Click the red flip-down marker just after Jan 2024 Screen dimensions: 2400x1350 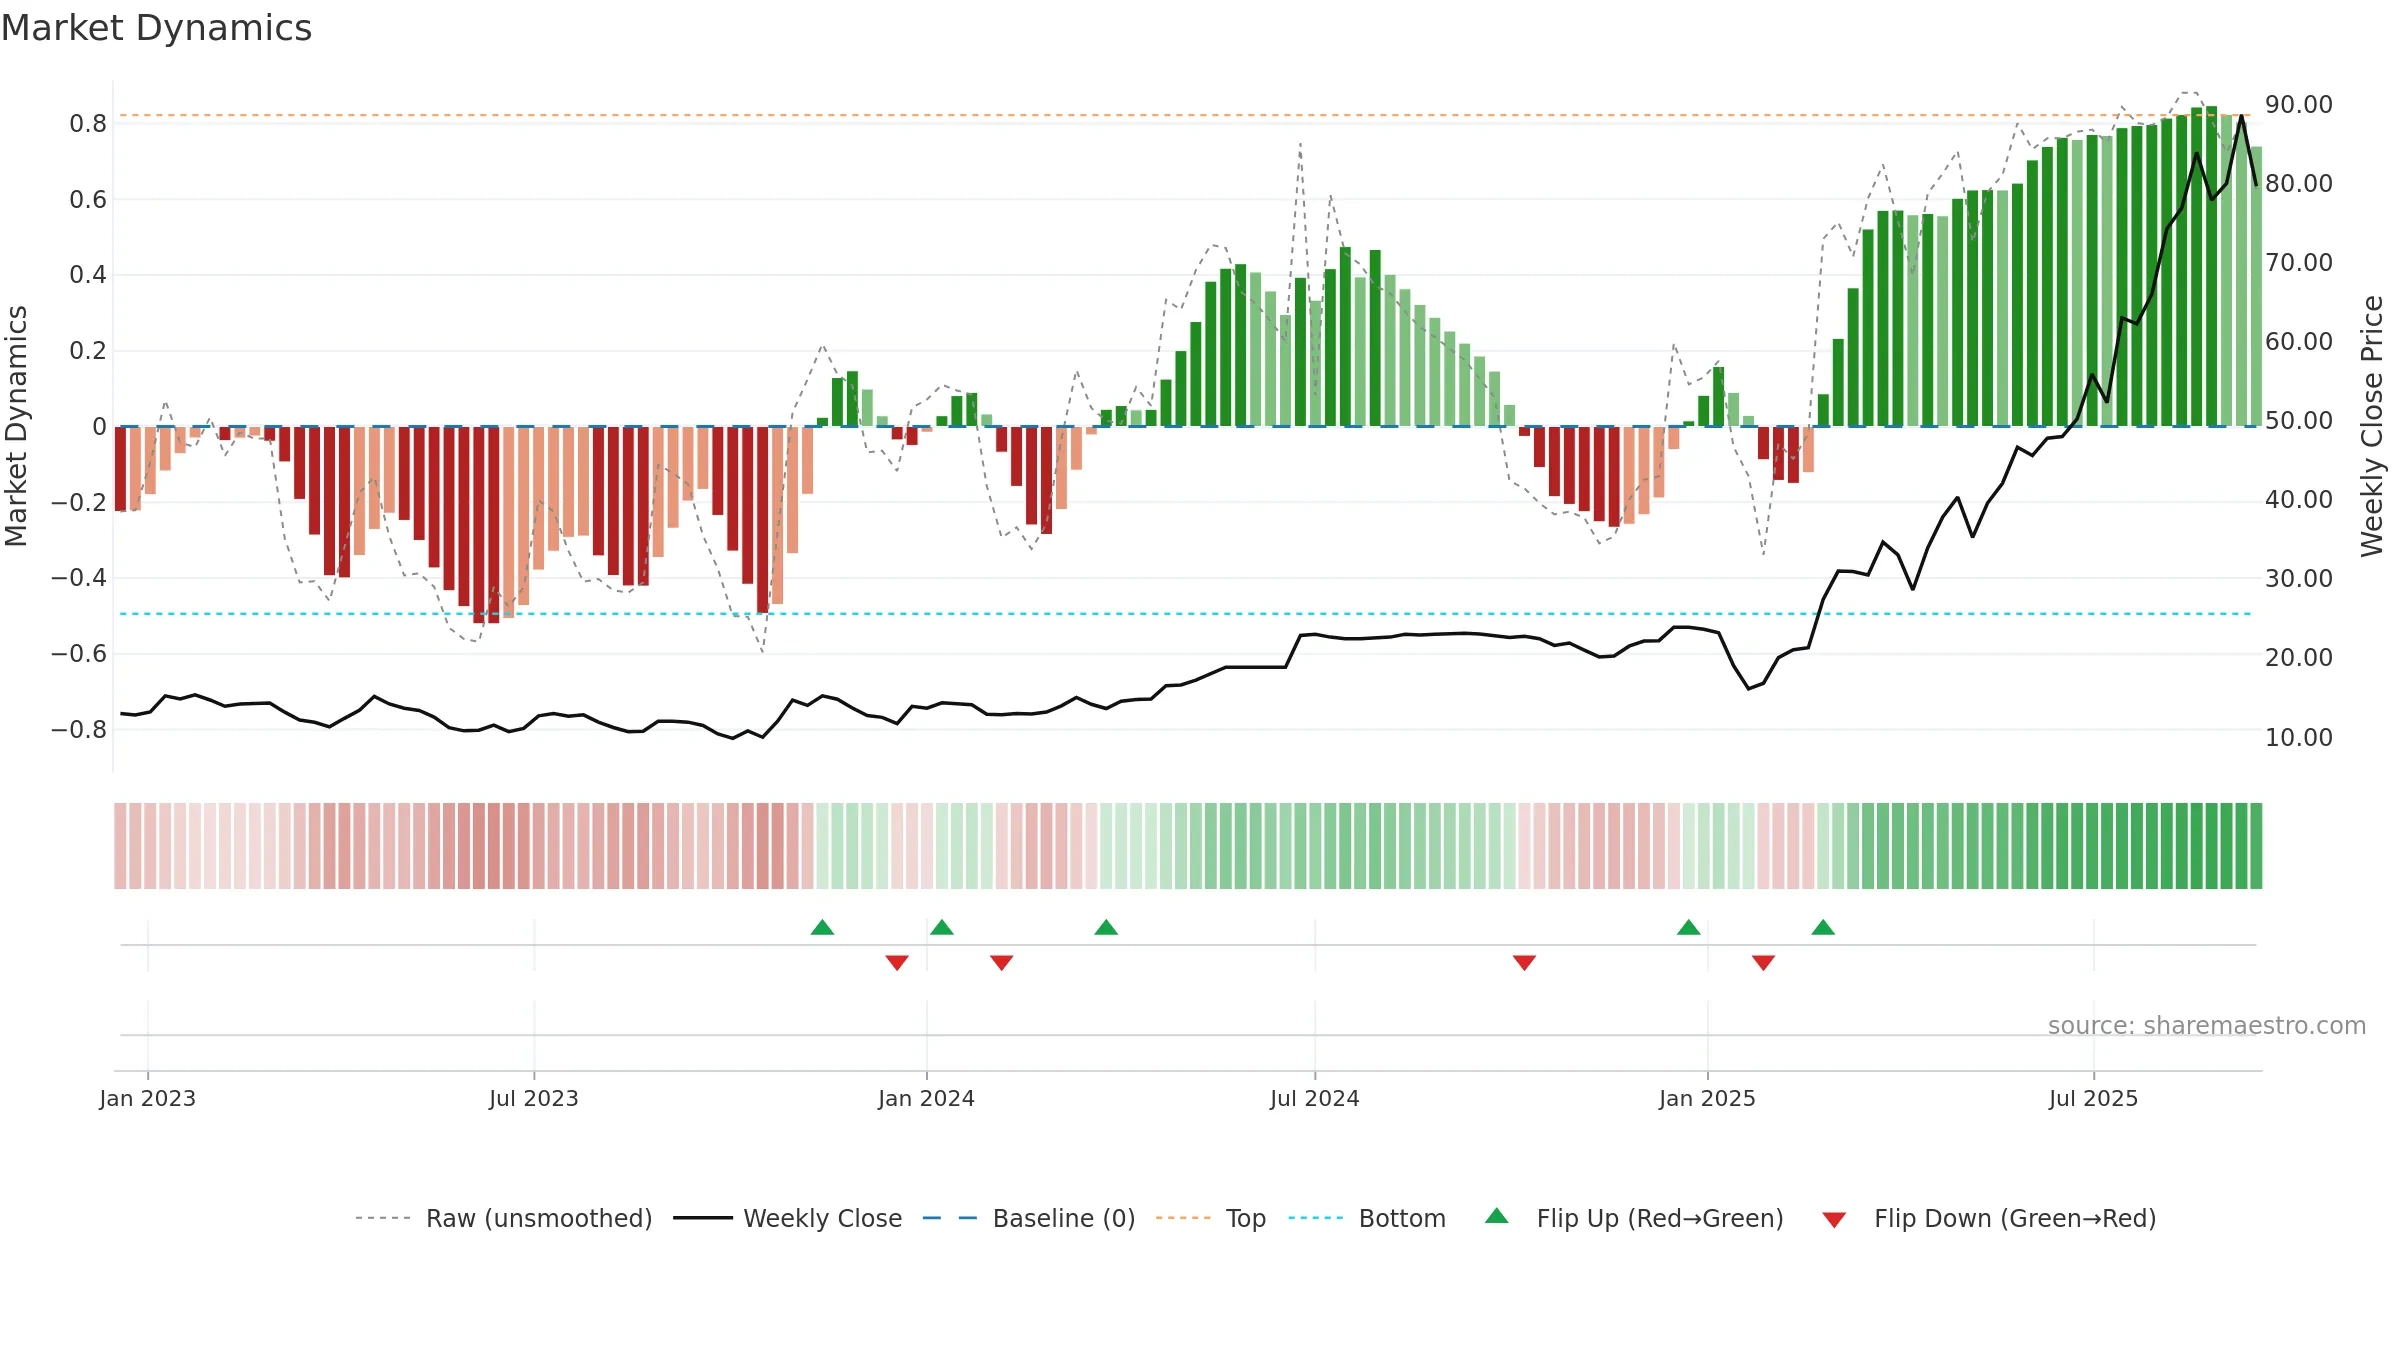pyautogui.click(x=1002, y=962)
